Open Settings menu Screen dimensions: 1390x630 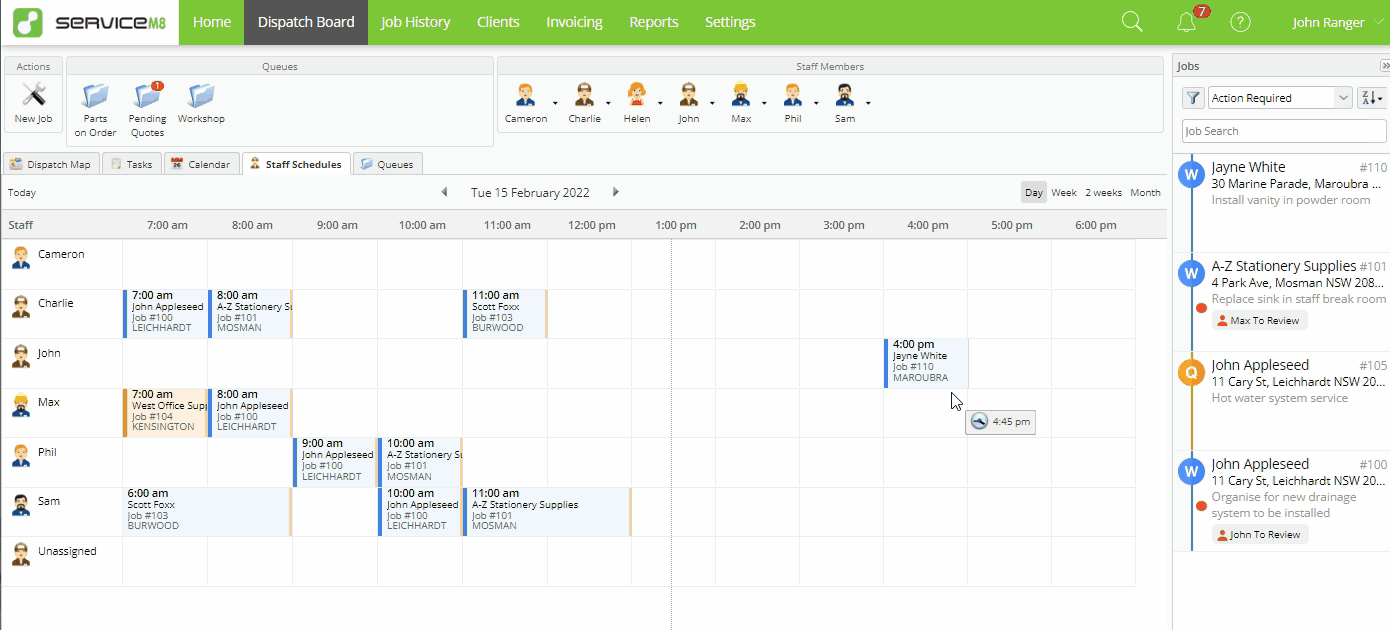[x=730, y=22]
